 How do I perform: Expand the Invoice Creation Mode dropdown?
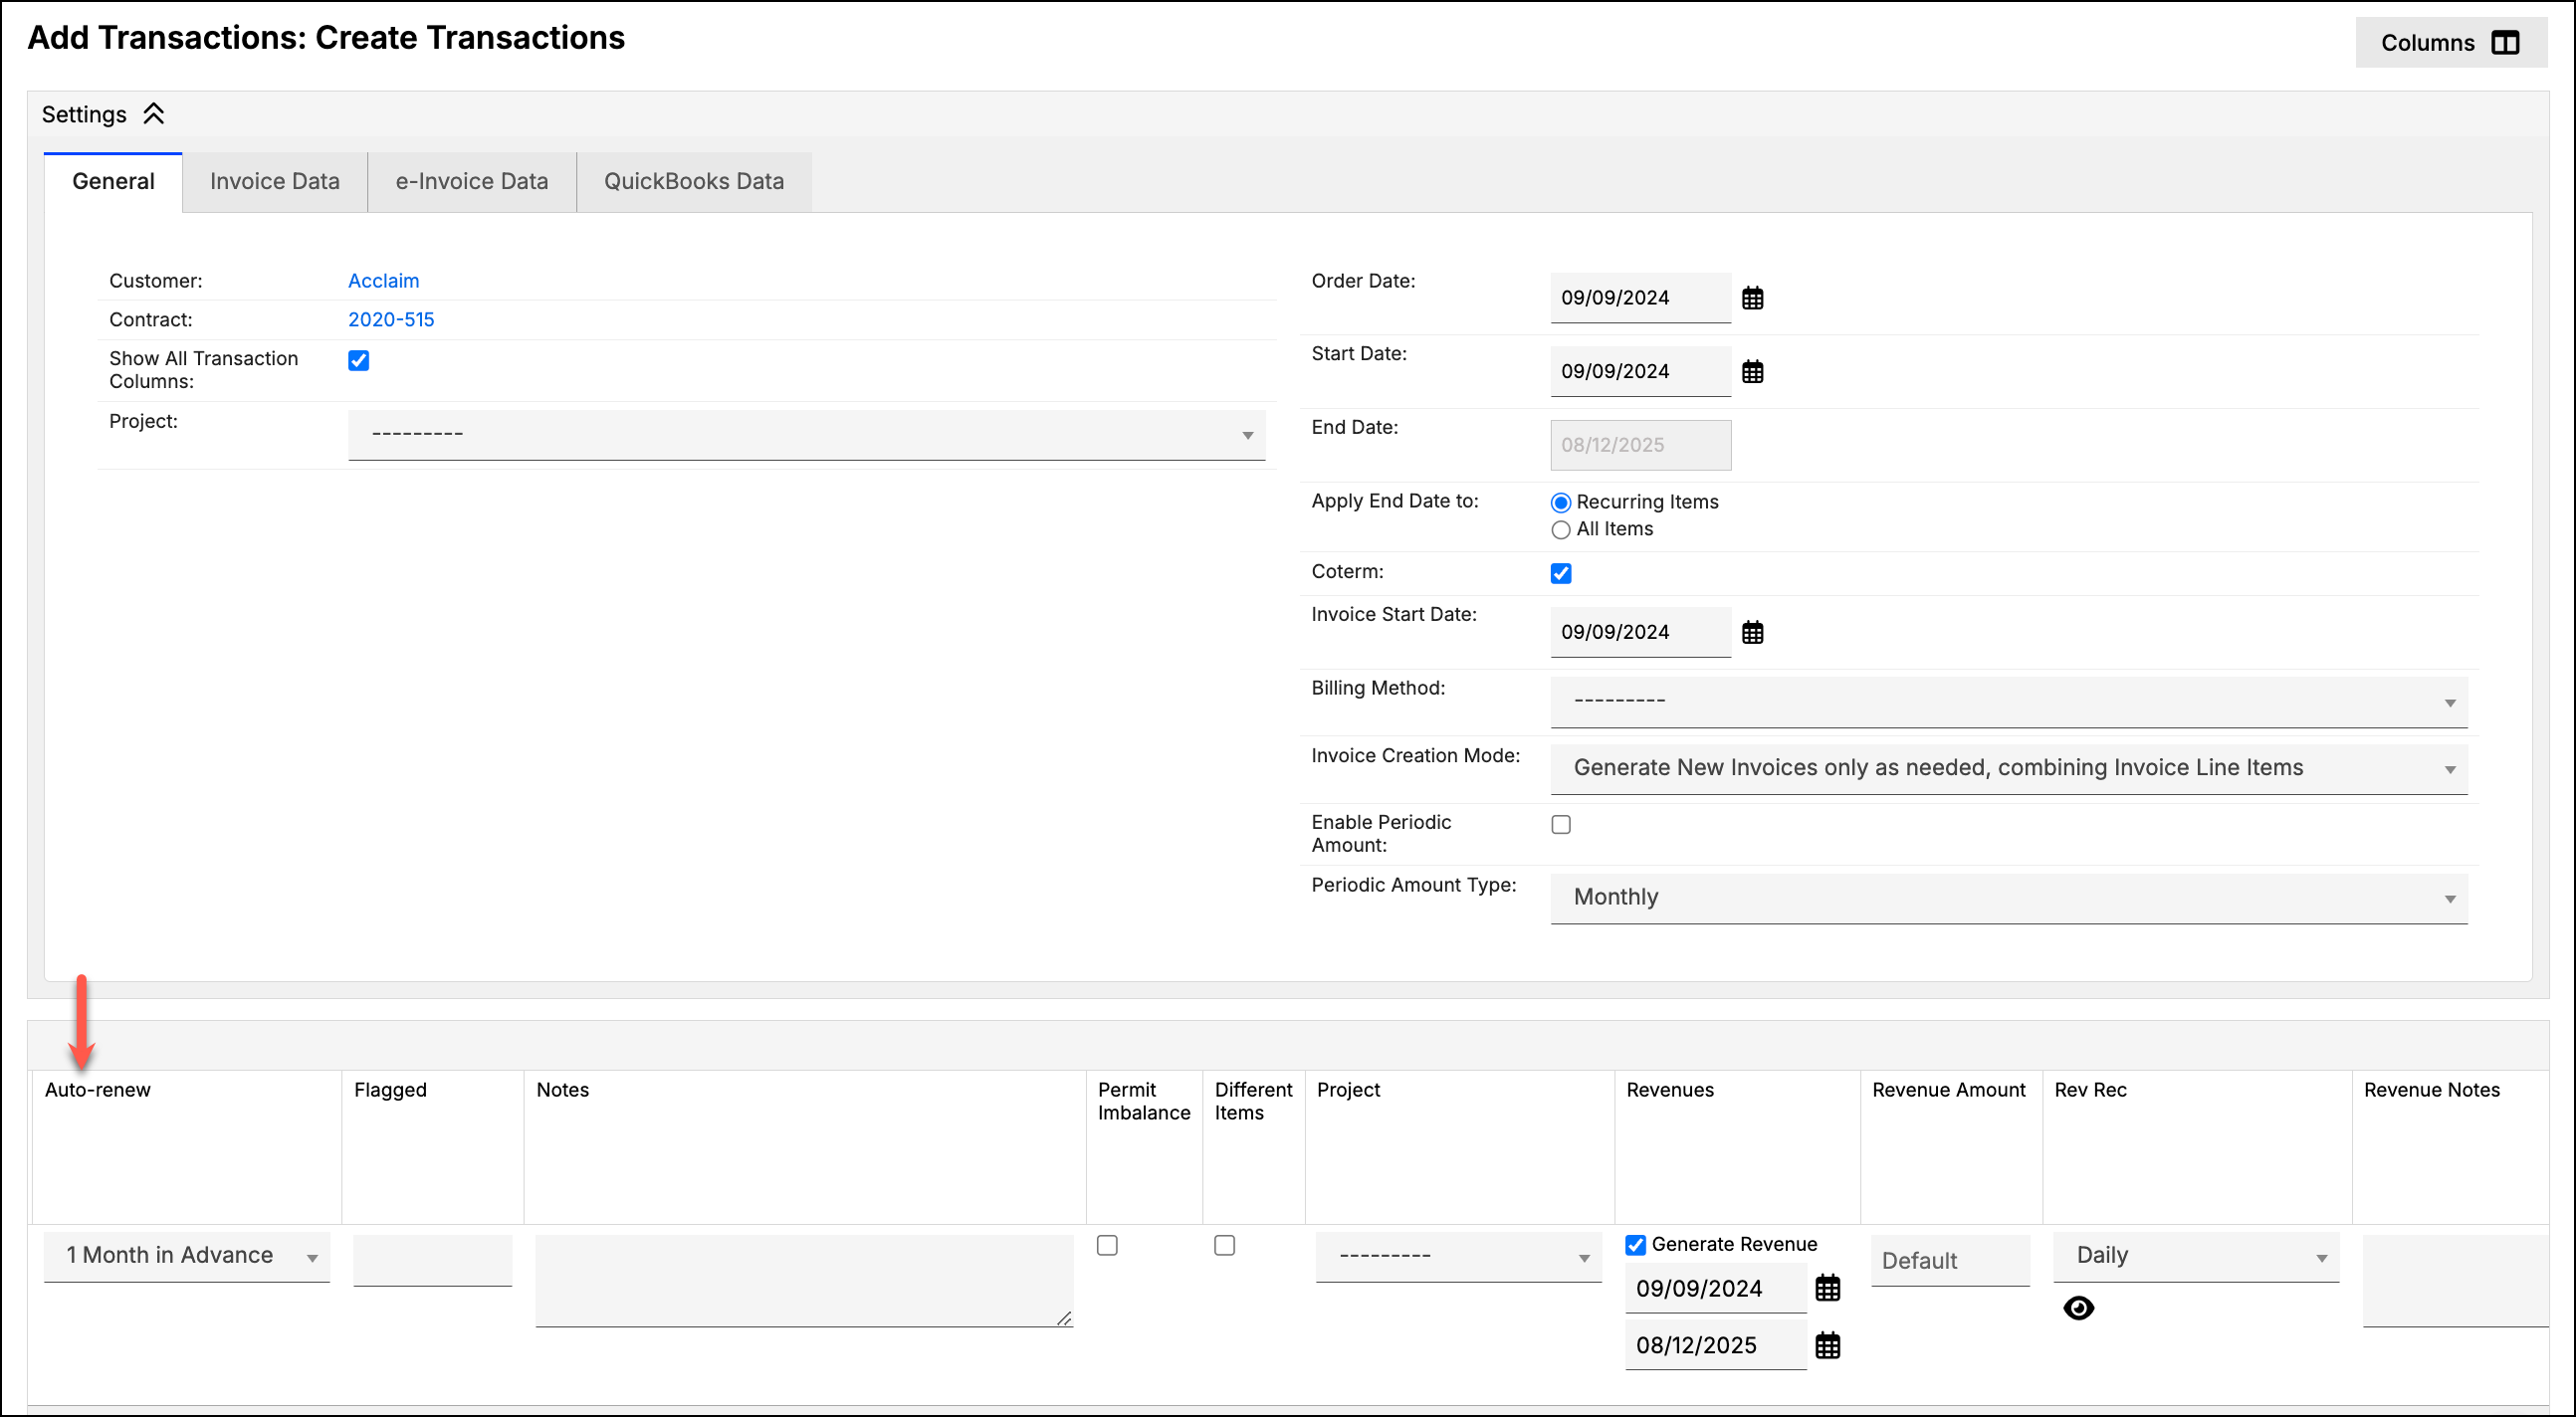click(2008, 768)
